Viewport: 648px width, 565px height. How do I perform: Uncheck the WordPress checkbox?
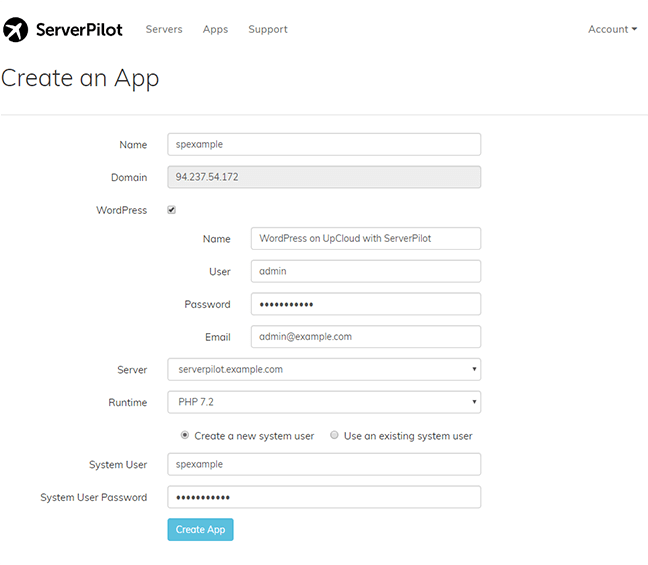[x=172, y=210]
